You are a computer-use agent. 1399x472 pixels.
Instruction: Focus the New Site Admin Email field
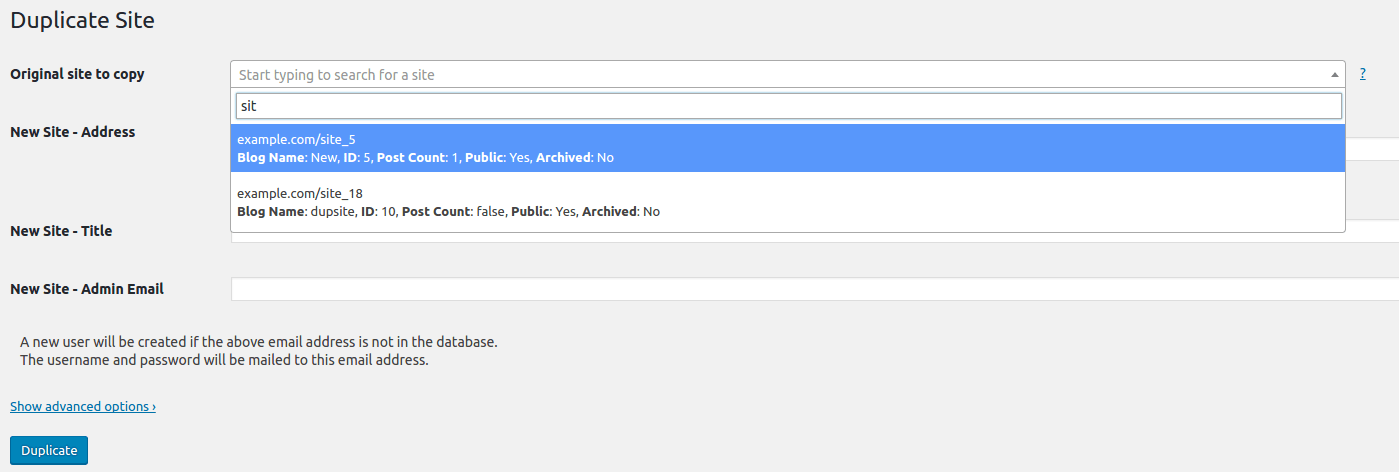pyautogui.click(x=815, y=289)
